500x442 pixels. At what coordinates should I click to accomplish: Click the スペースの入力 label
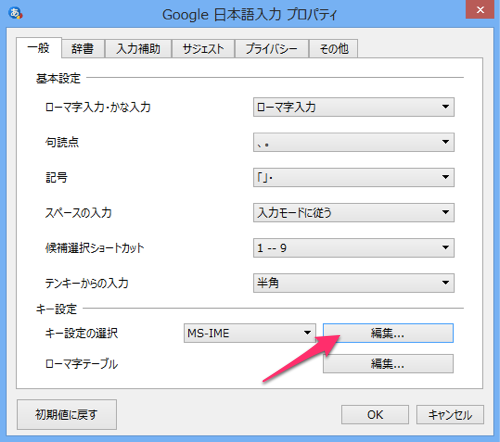click(78, 213)
